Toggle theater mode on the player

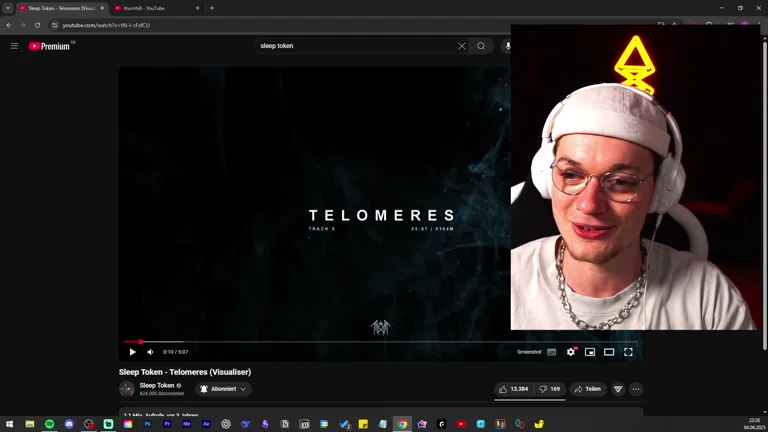click(609, 352)
